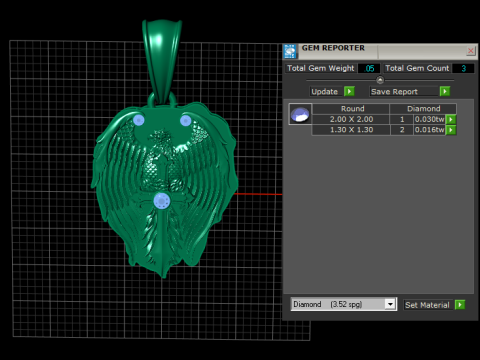Open the Diamond material dropdown

click(x=390, y=304)
